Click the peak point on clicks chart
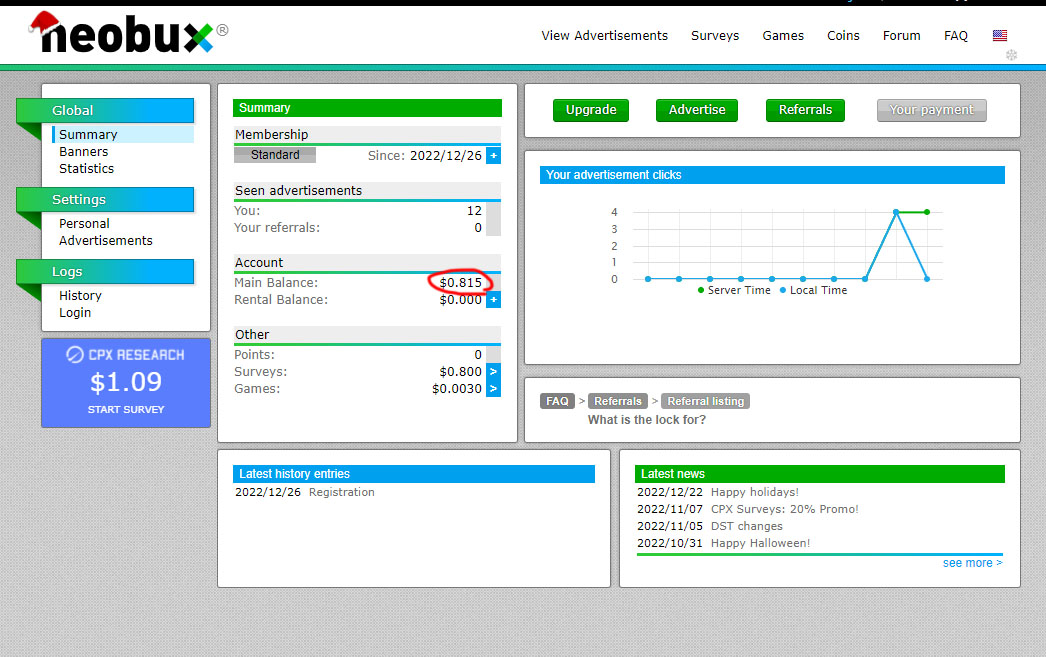The image size is (1046, 657). point(896,212)
